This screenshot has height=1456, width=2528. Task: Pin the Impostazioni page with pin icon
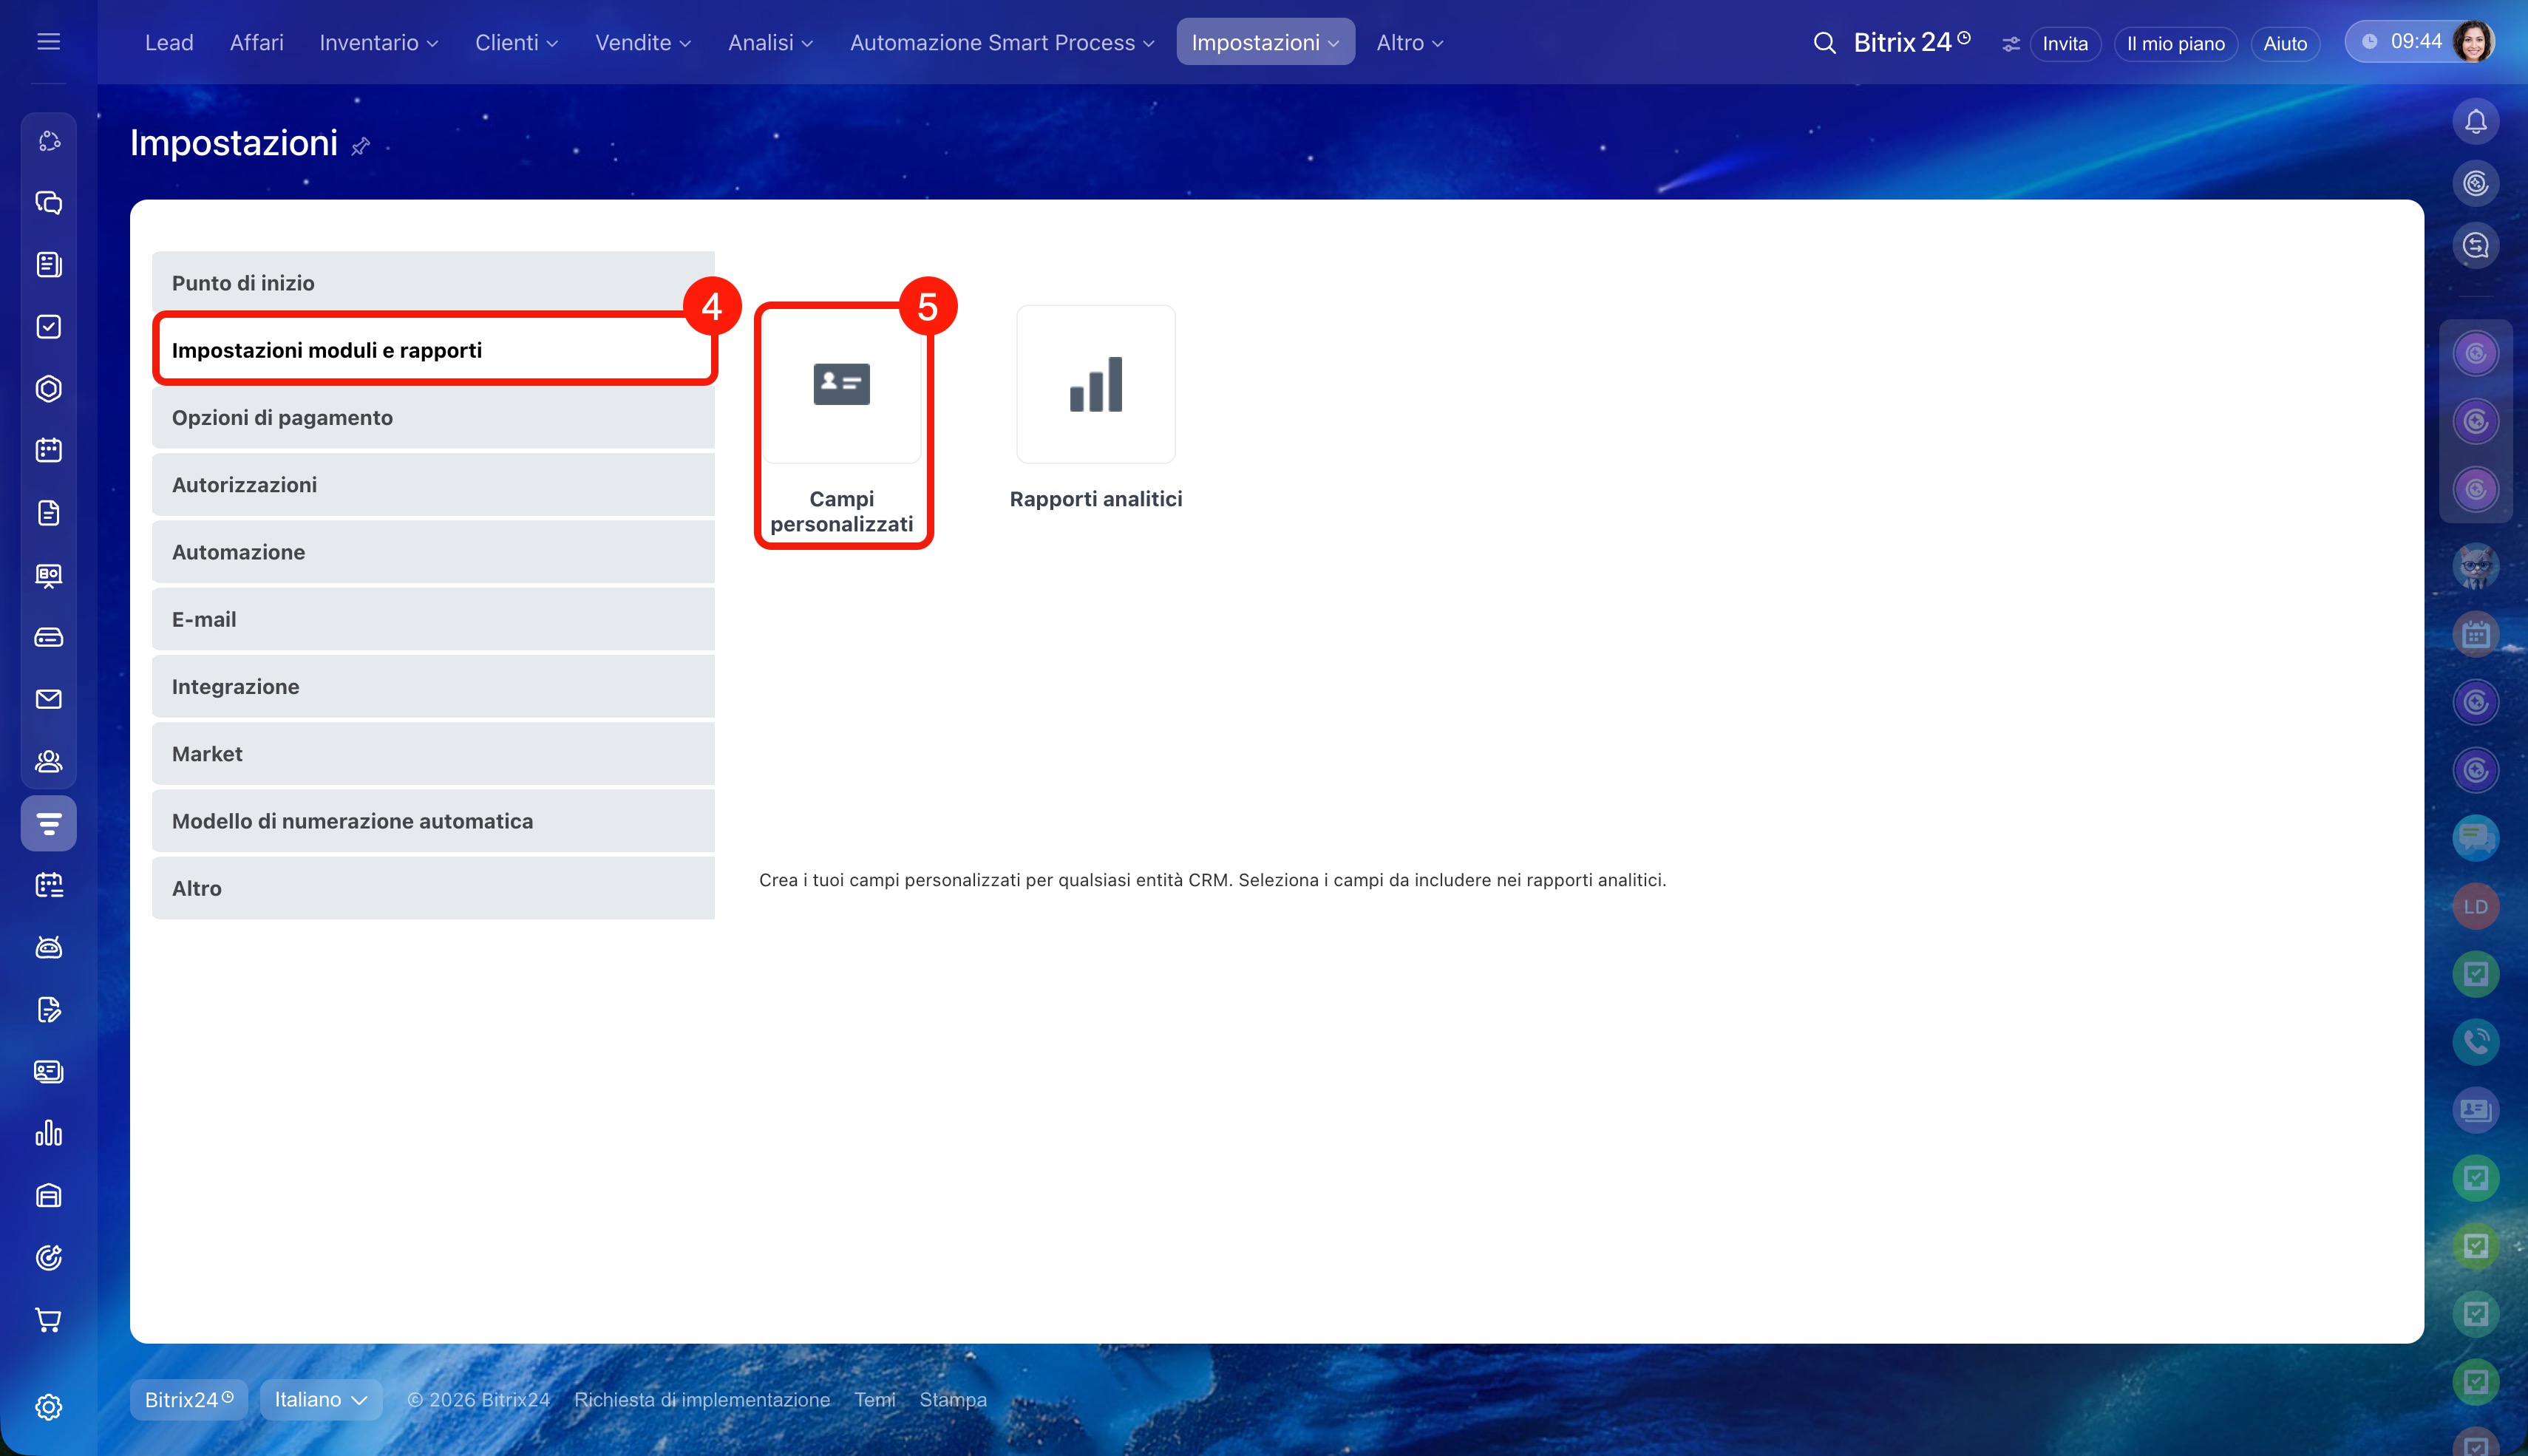[x=361, y=147]
